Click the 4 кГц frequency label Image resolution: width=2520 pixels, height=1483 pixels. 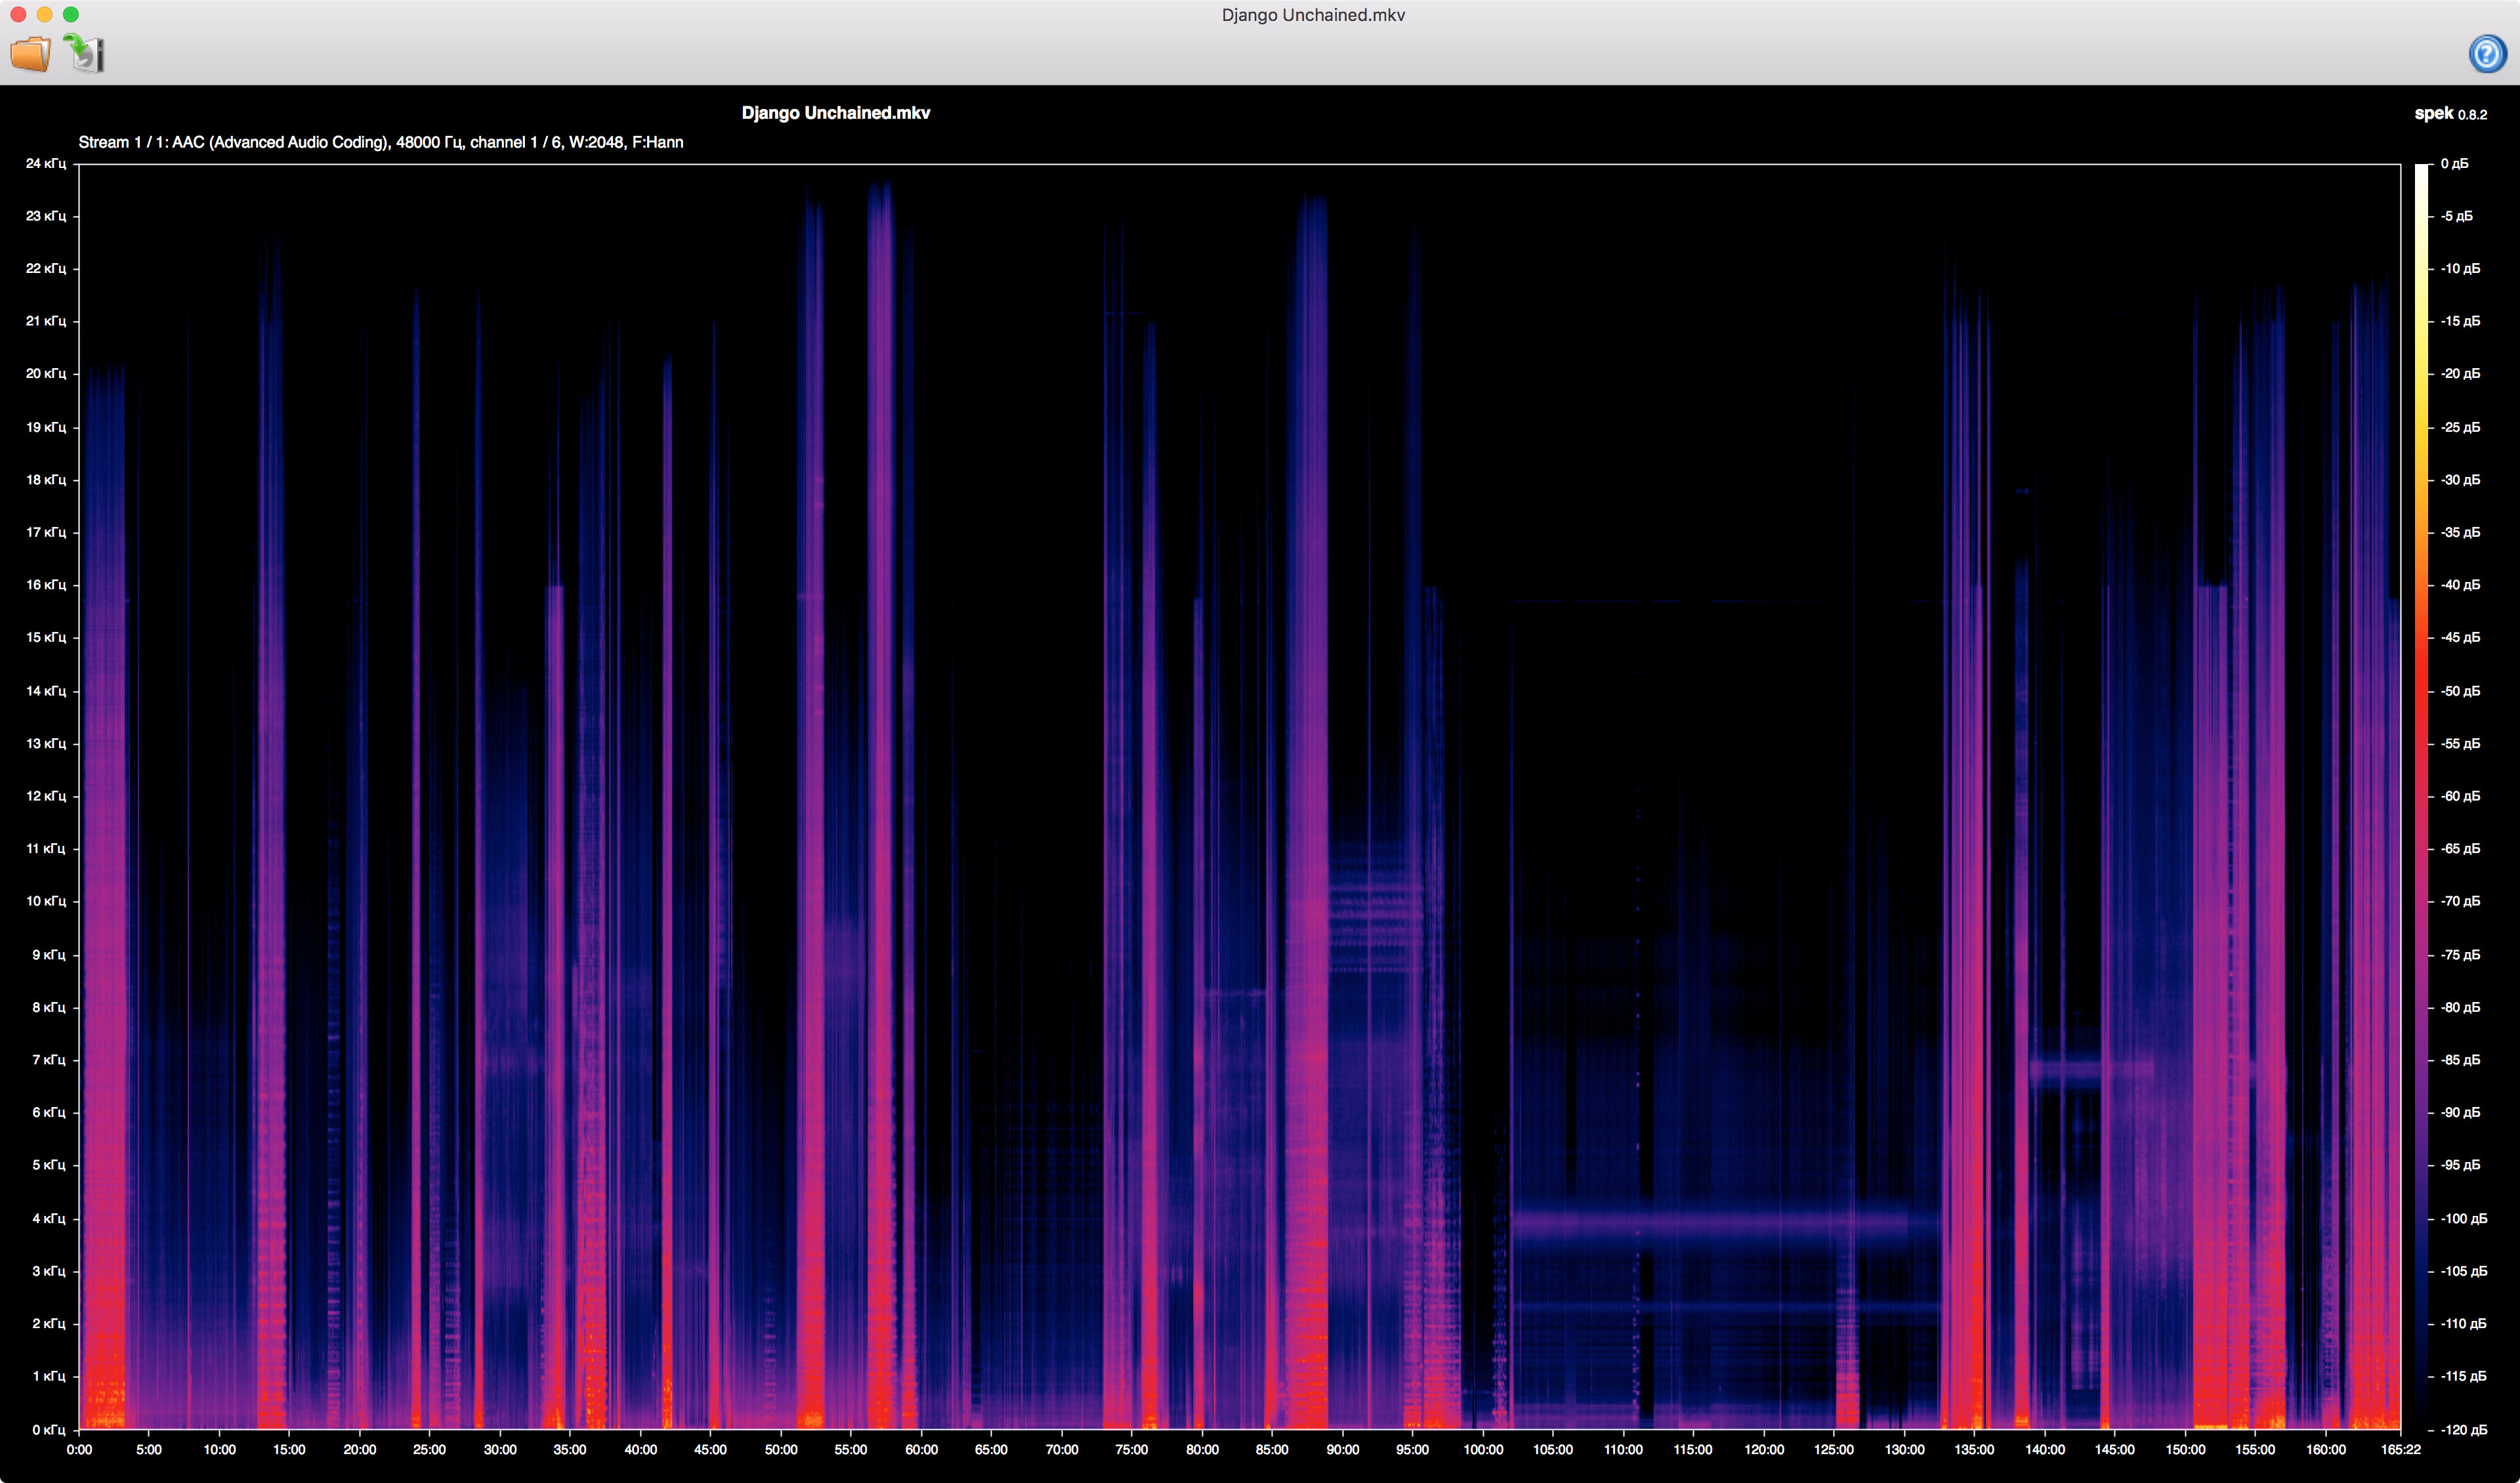(49, 1218)
